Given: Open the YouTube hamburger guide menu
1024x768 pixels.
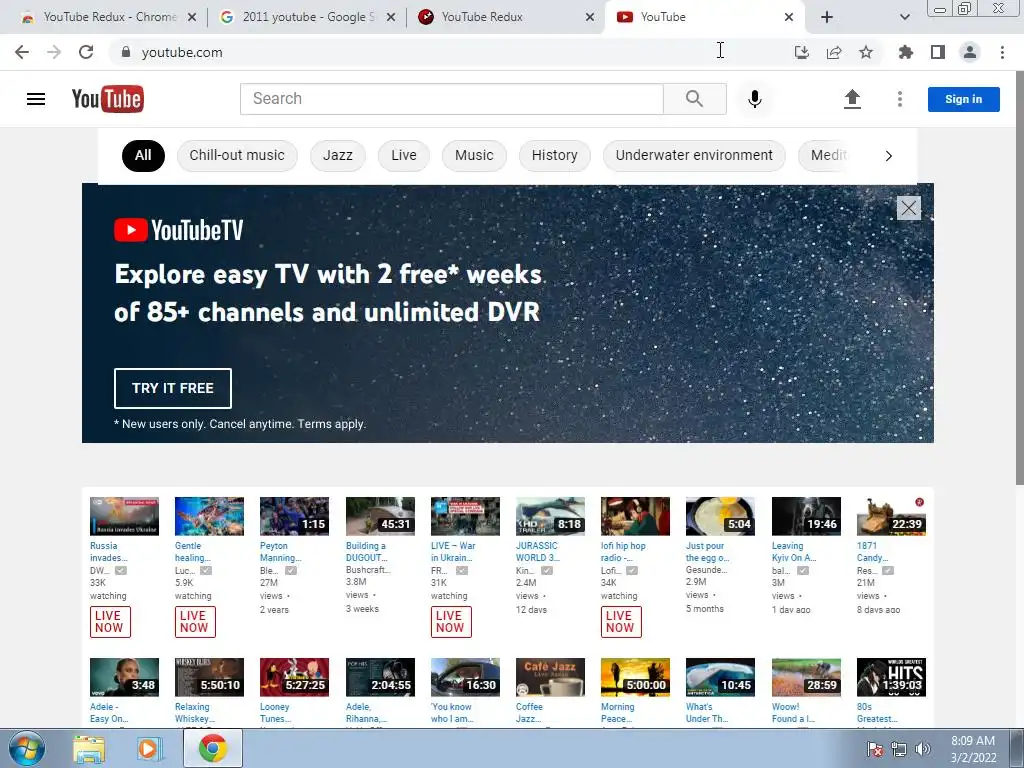Looking at the screenshot, I should point(36,99).
